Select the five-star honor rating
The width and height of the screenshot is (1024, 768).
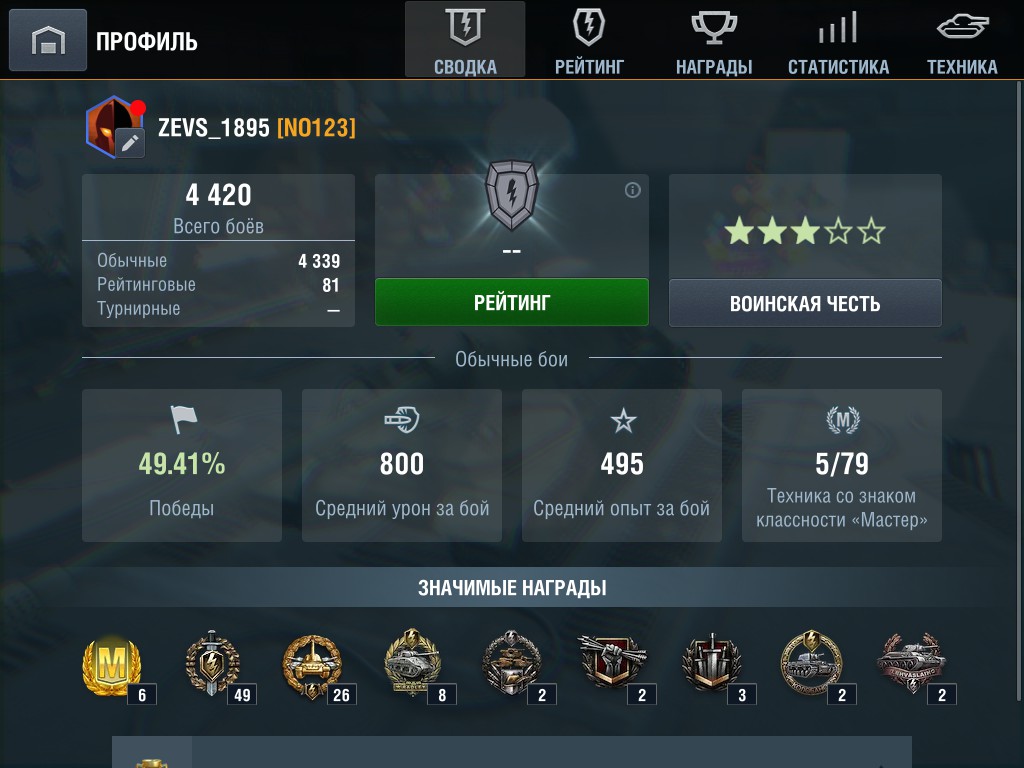point(805,231)
